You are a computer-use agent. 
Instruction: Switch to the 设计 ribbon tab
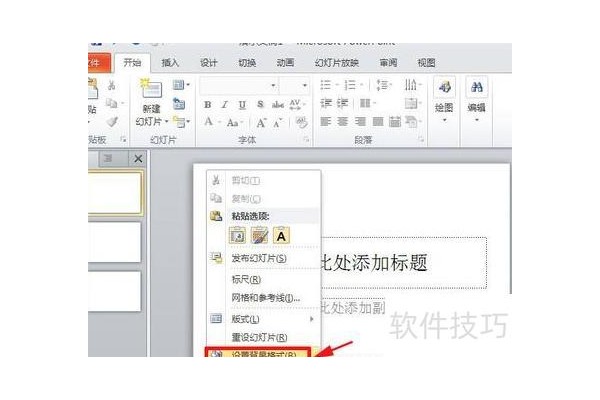point(209,62)
